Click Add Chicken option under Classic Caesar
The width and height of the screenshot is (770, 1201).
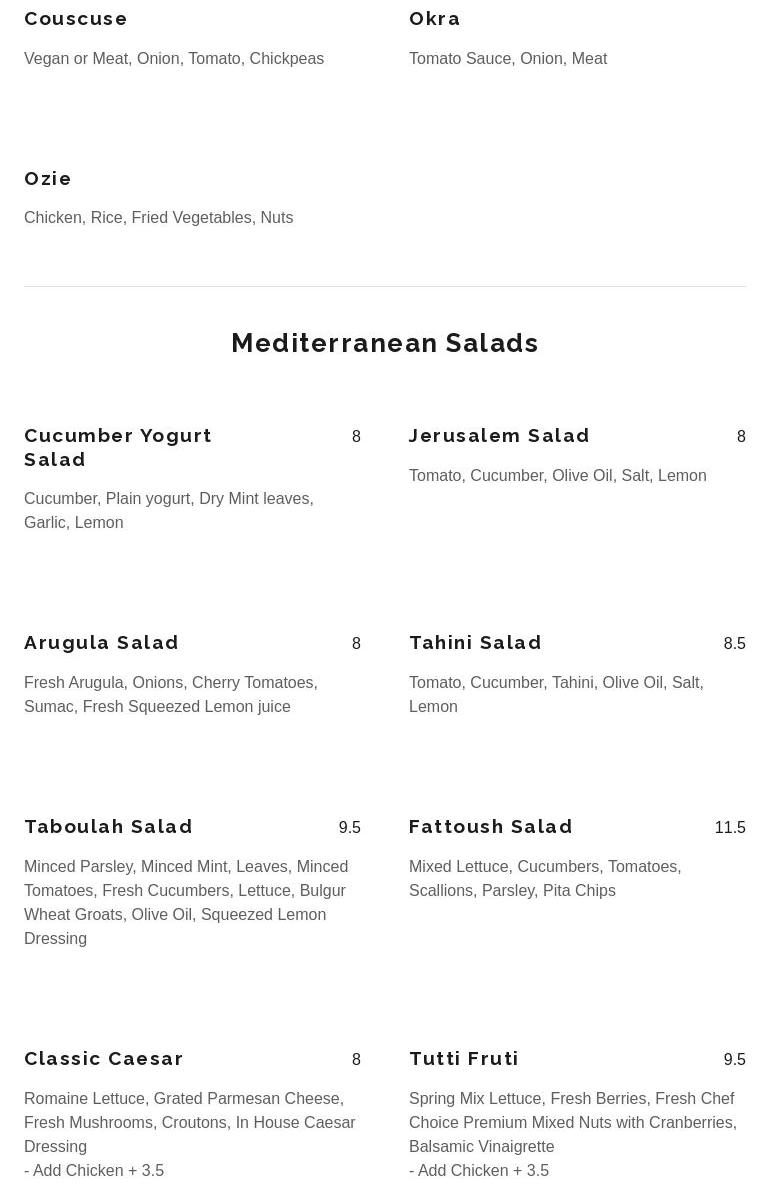pyautogui.click(x=94, y=1170)
